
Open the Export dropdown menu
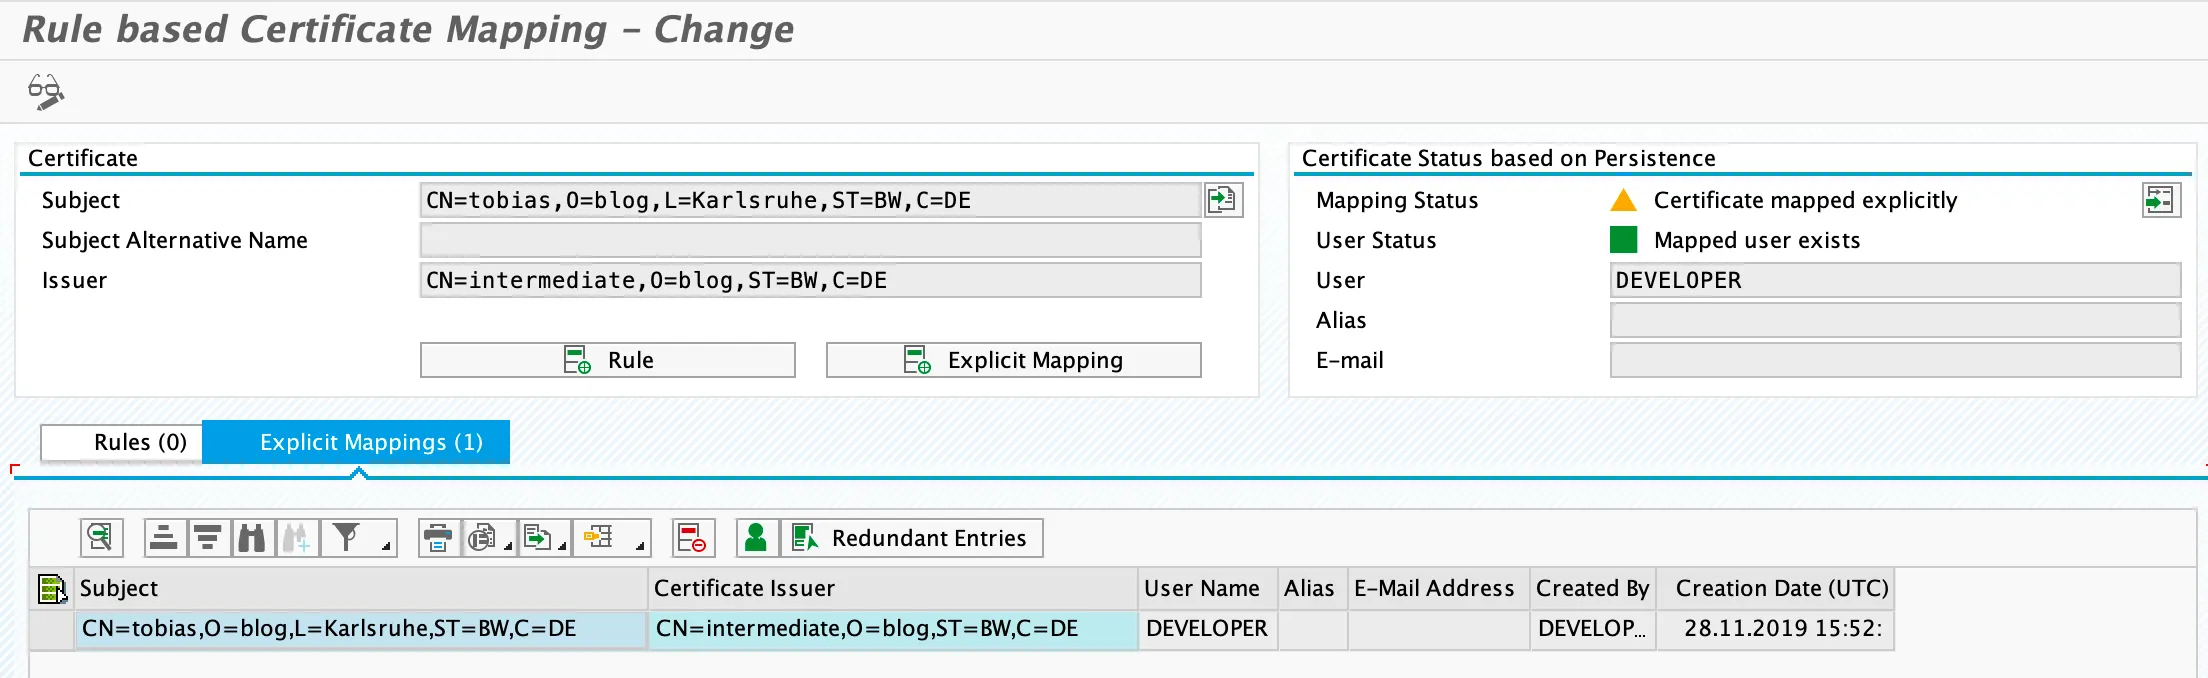[x=562, y=545]
